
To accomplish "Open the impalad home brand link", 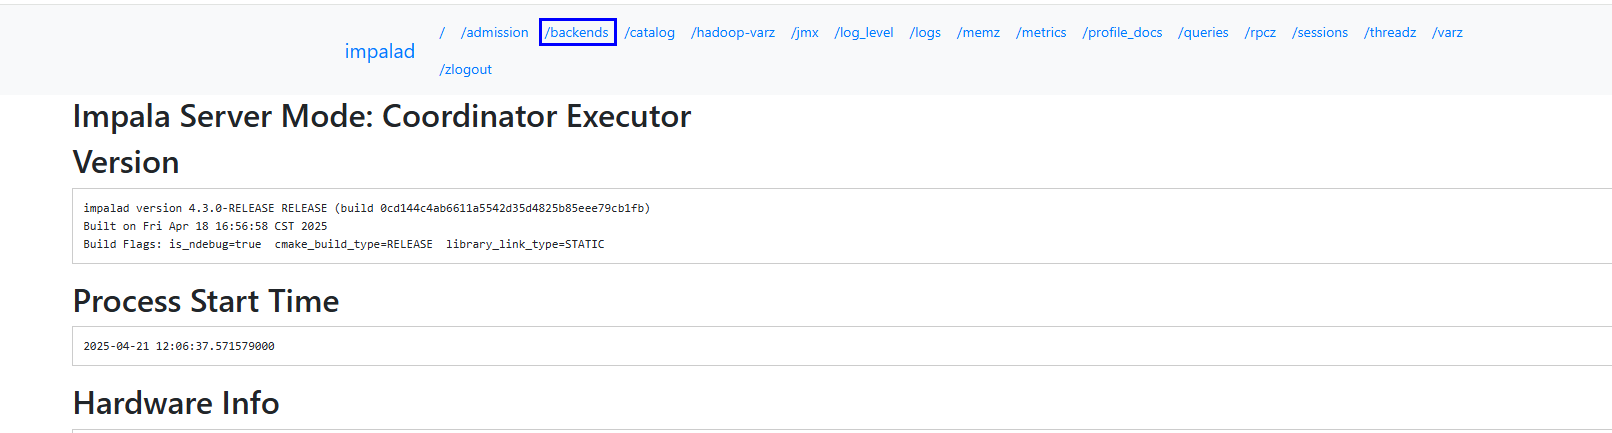I will 379,51.
